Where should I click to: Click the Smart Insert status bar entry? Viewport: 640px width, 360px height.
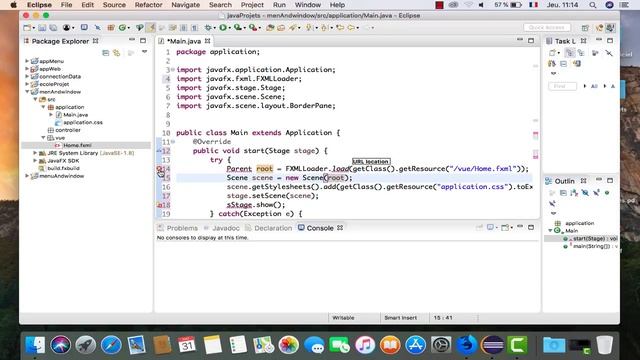pyautogui.click(x=400, y=318)
